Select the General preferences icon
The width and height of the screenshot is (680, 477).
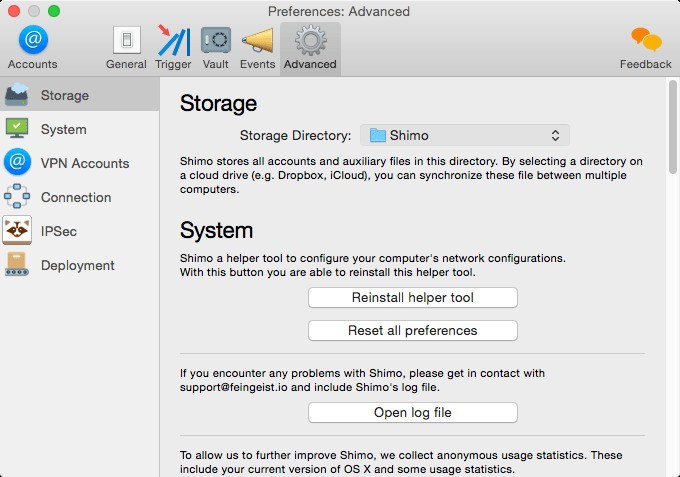tap(126, 41)
